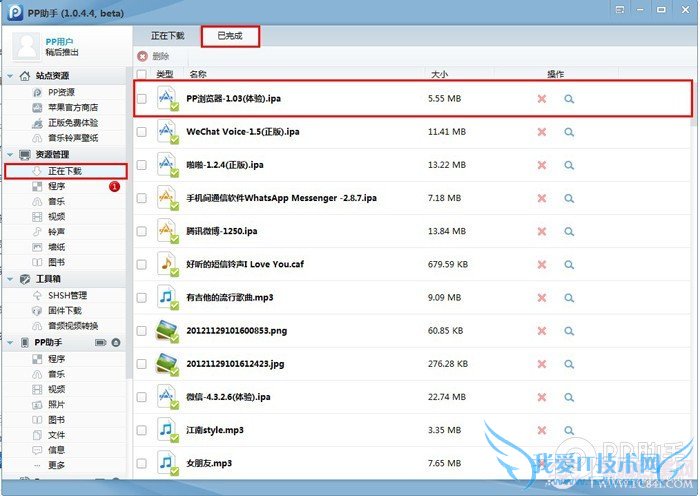Open PP资源 in the sidebar

pyautogui.click(x=62, y=92)
